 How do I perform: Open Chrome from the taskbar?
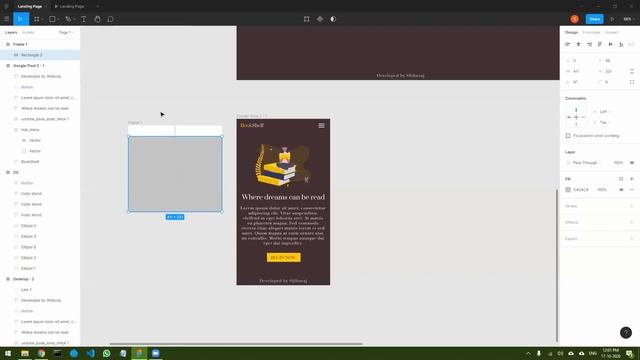click(x=41, y=353)
